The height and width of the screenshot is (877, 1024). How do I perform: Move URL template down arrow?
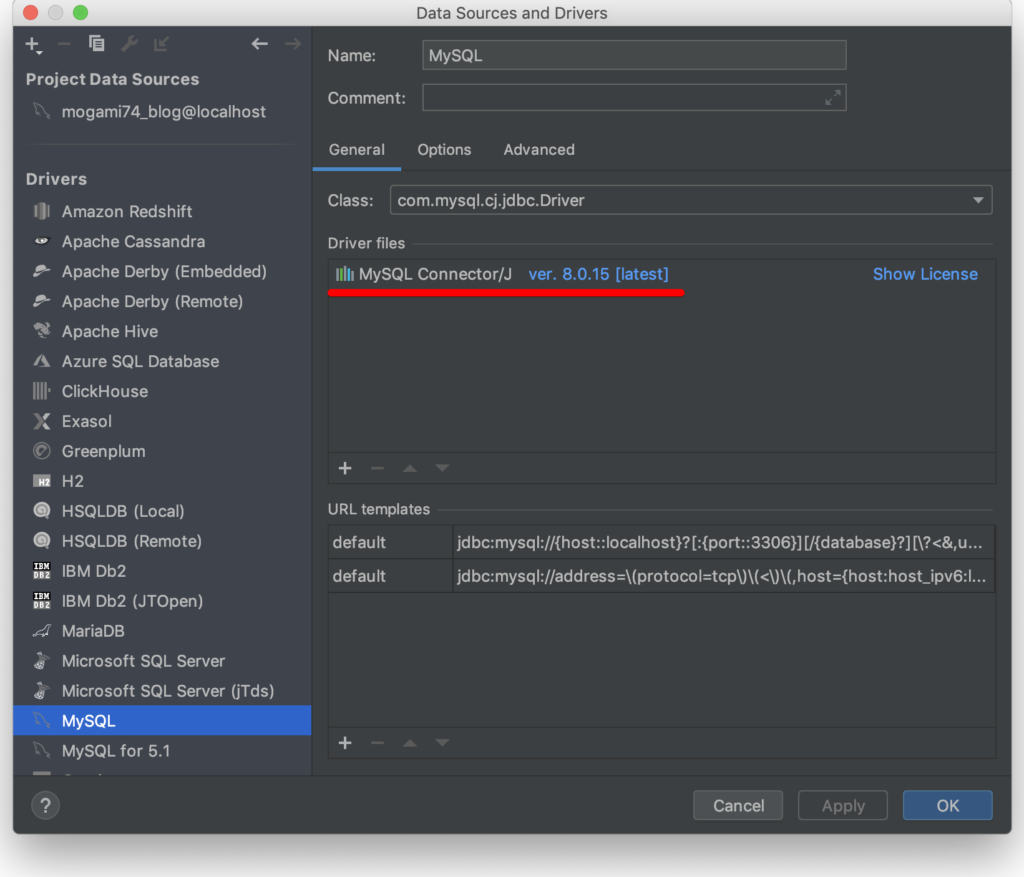[x=442, y=743]
